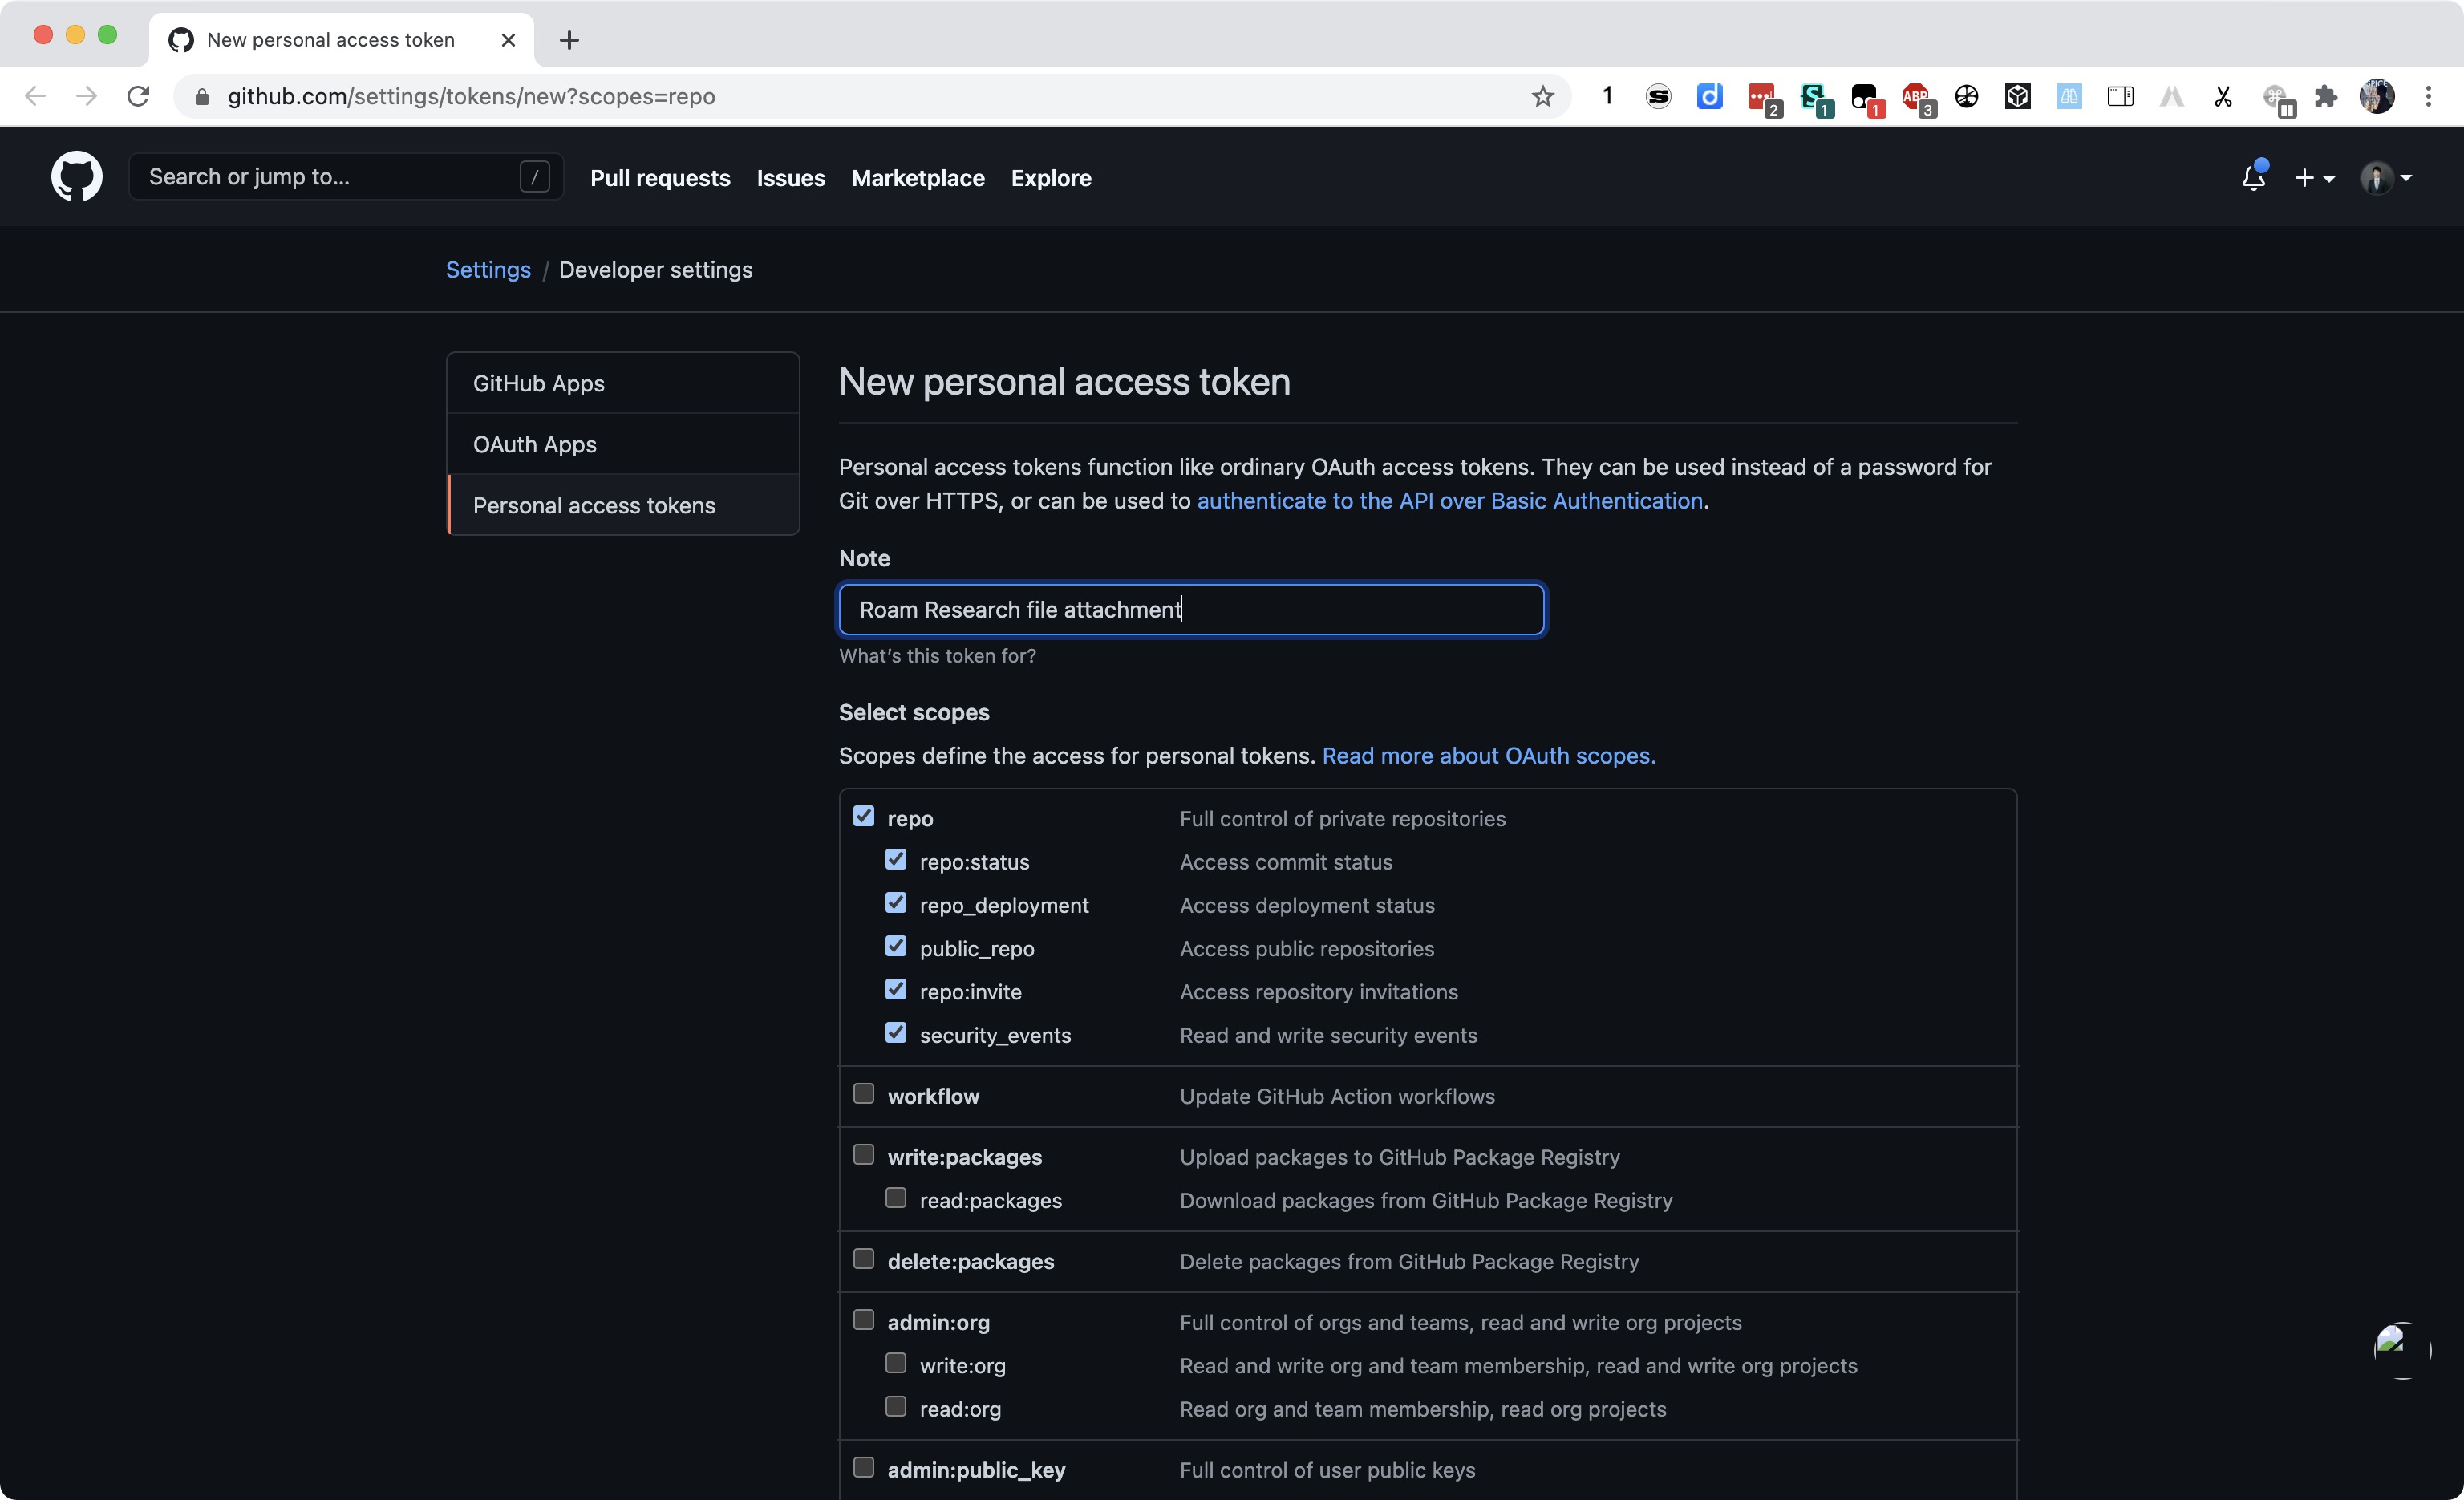
Task: Click the back navigation arrow icon
Action: [35, 95]
